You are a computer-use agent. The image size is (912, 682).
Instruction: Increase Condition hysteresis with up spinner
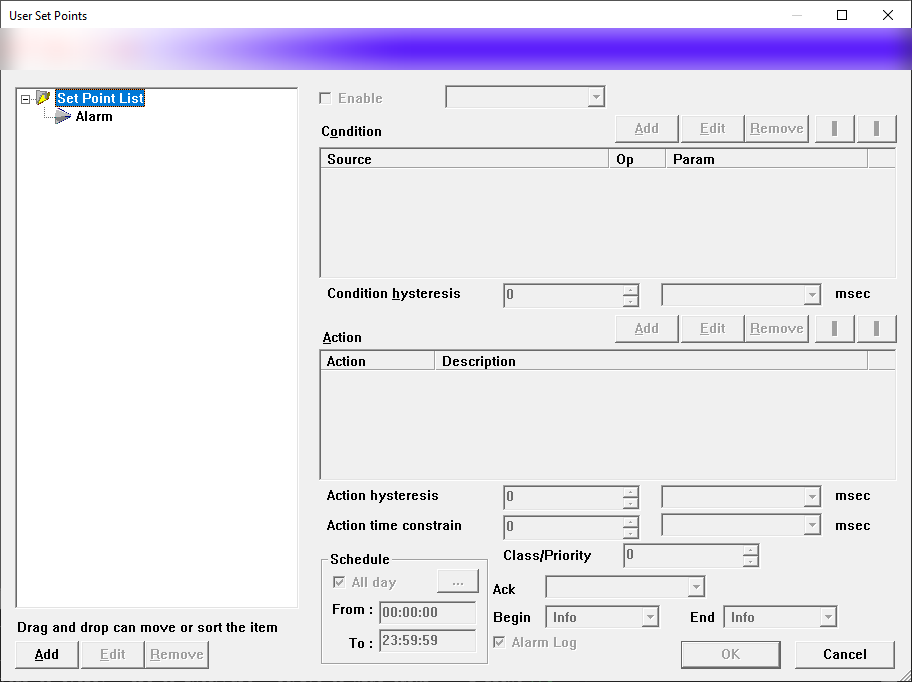click(630, 290)
